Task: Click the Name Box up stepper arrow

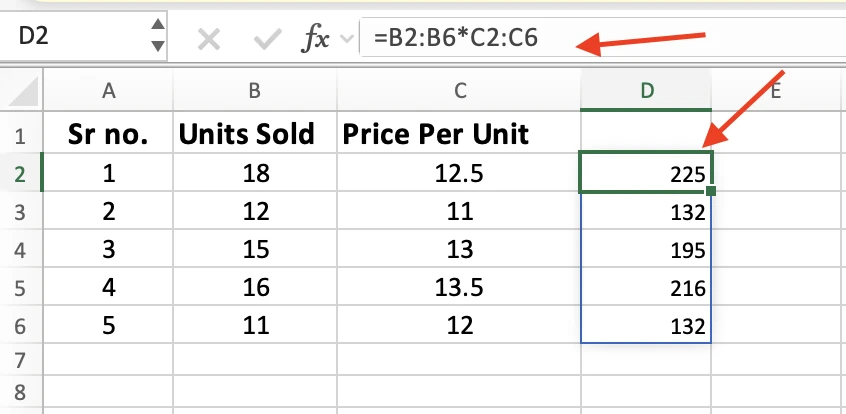Action: point(158,25)
